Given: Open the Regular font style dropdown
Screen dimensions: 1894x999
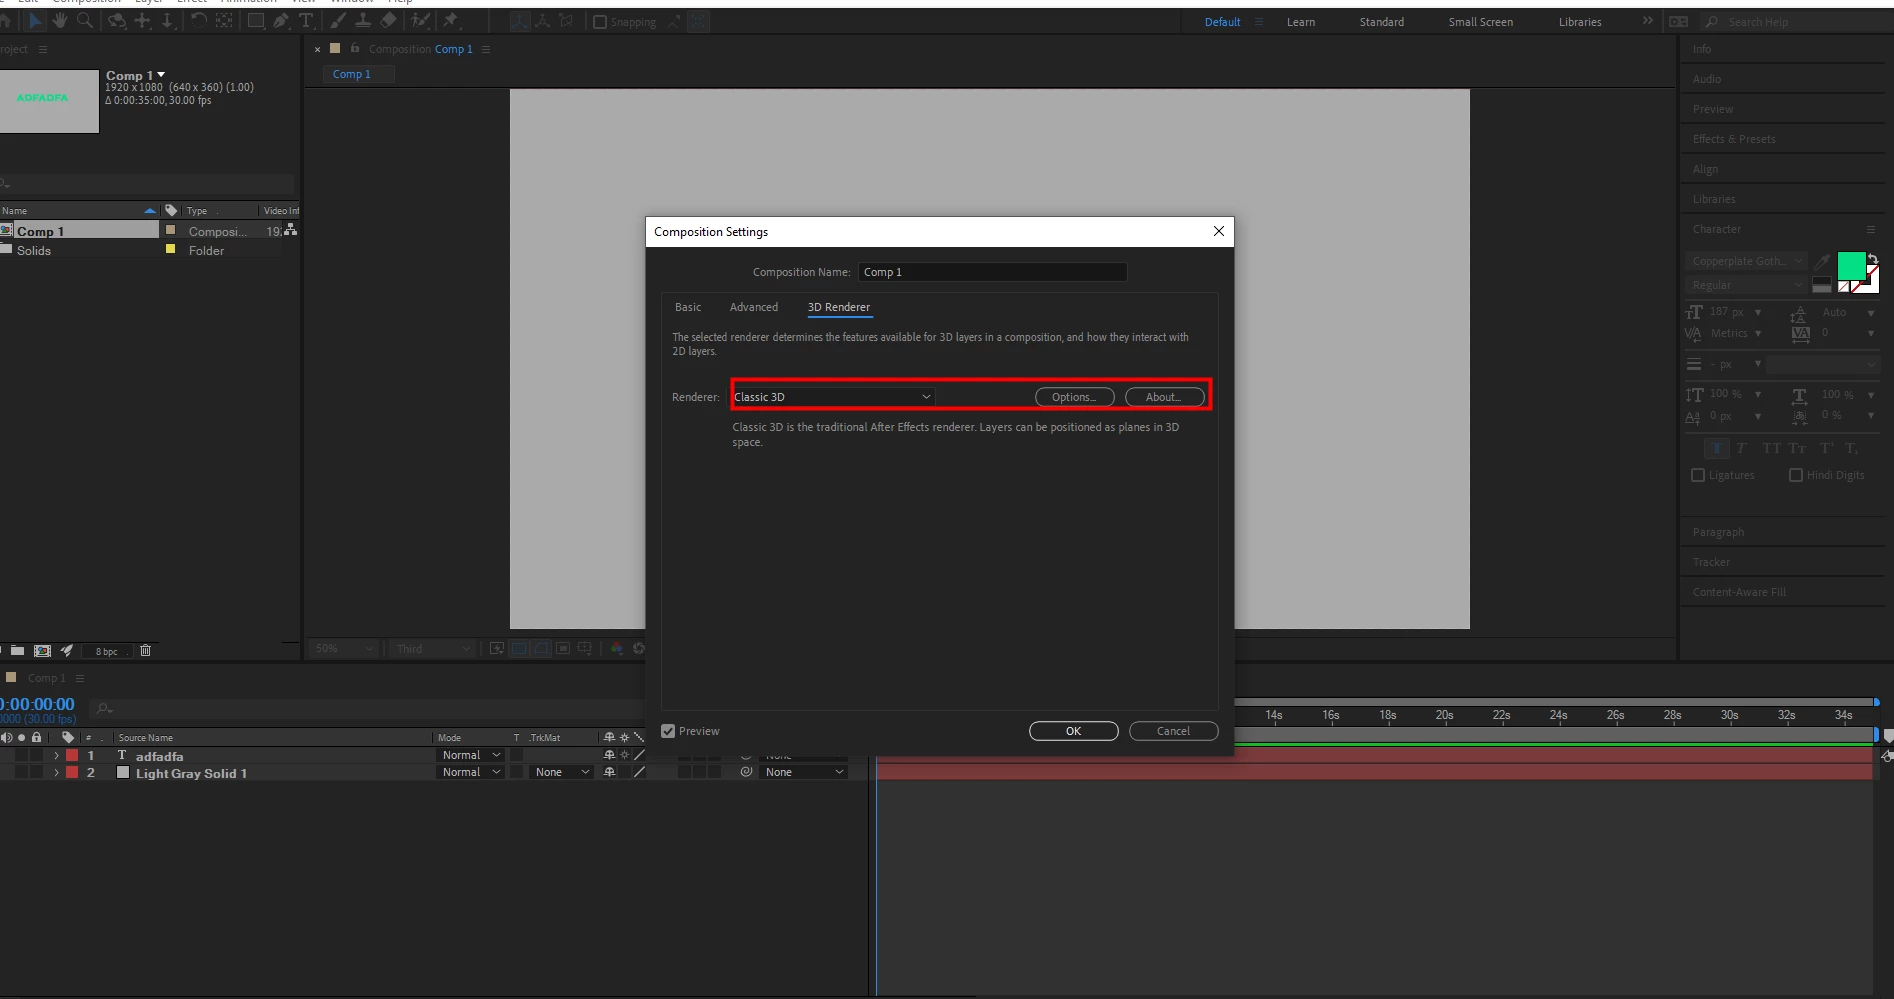Looking at the screenshot, I should (1746, 285).
